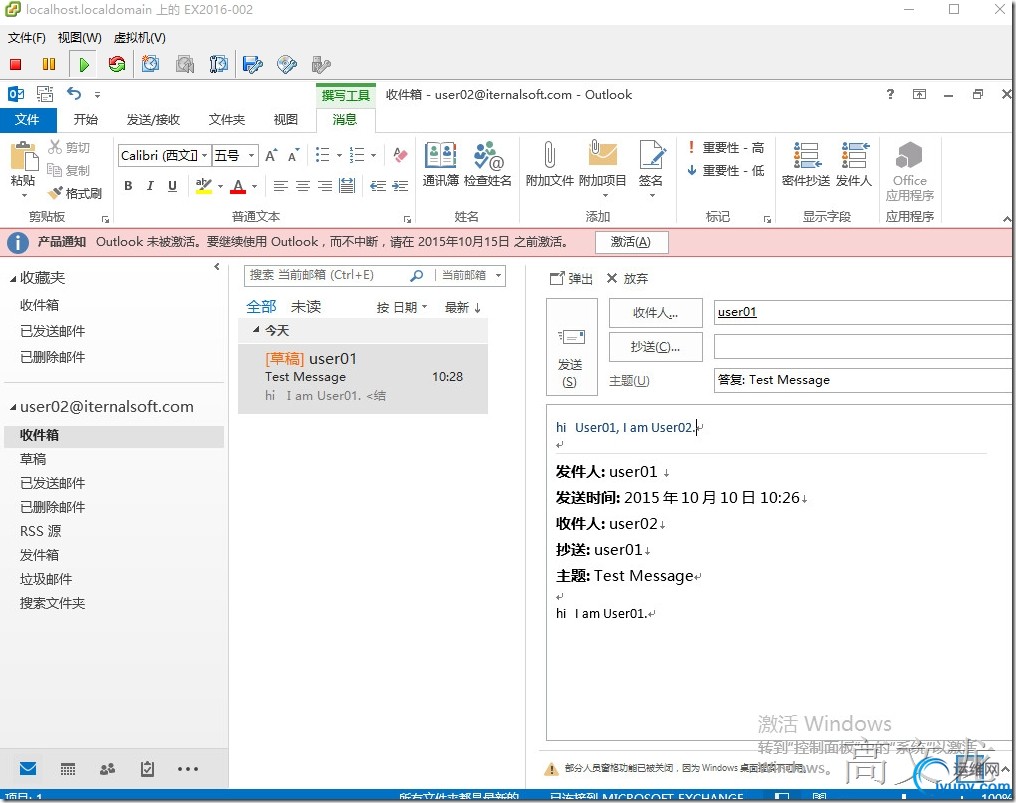
Task: Click the subject field with 答复: Test Message
Action: coord(864,380)
